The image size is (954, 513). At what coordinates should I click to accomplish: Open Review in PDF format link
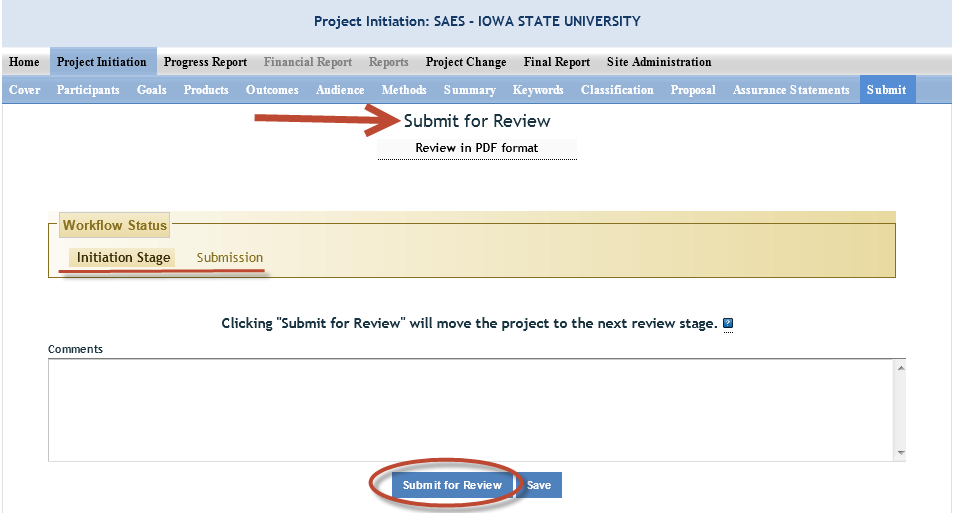(477, 148)
